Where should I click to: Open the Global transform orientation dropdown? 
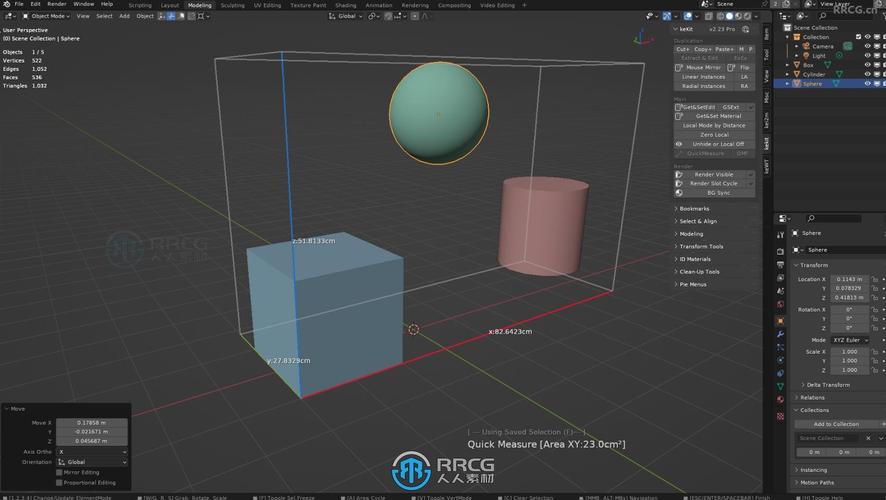tap(345, 16)
